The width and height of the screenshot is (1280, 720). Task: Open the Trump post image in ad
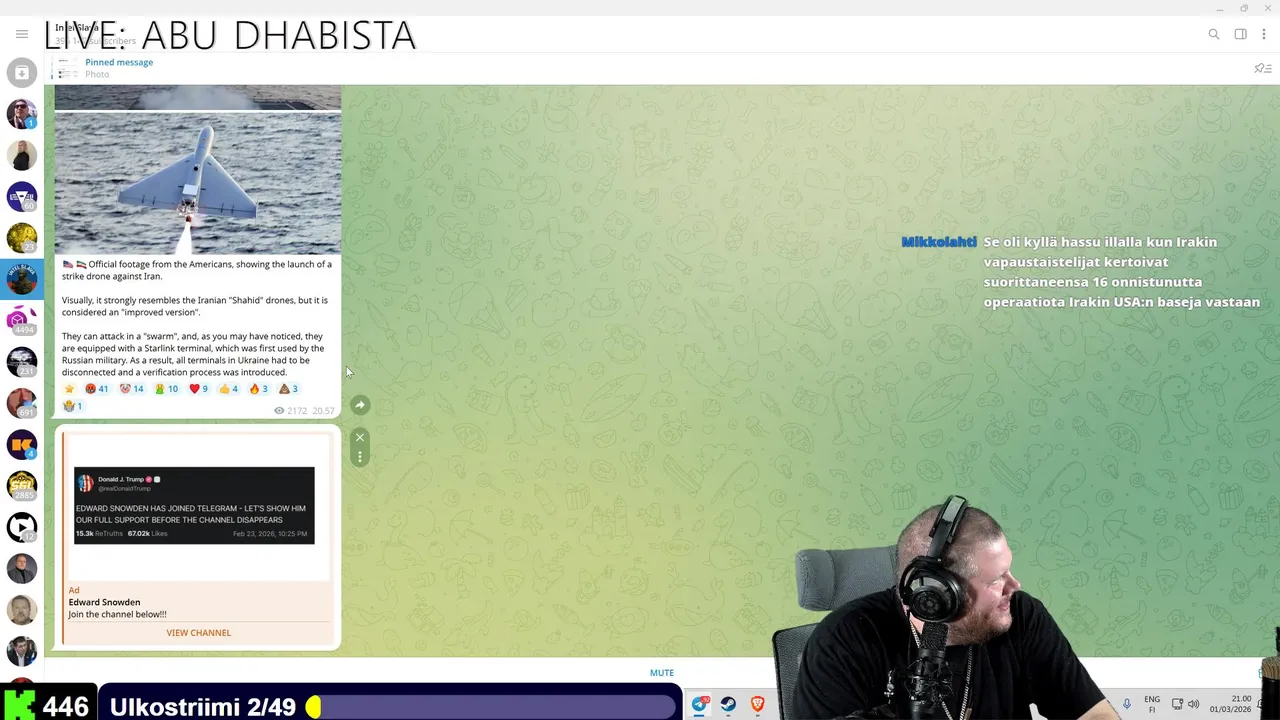pos(194,505)
